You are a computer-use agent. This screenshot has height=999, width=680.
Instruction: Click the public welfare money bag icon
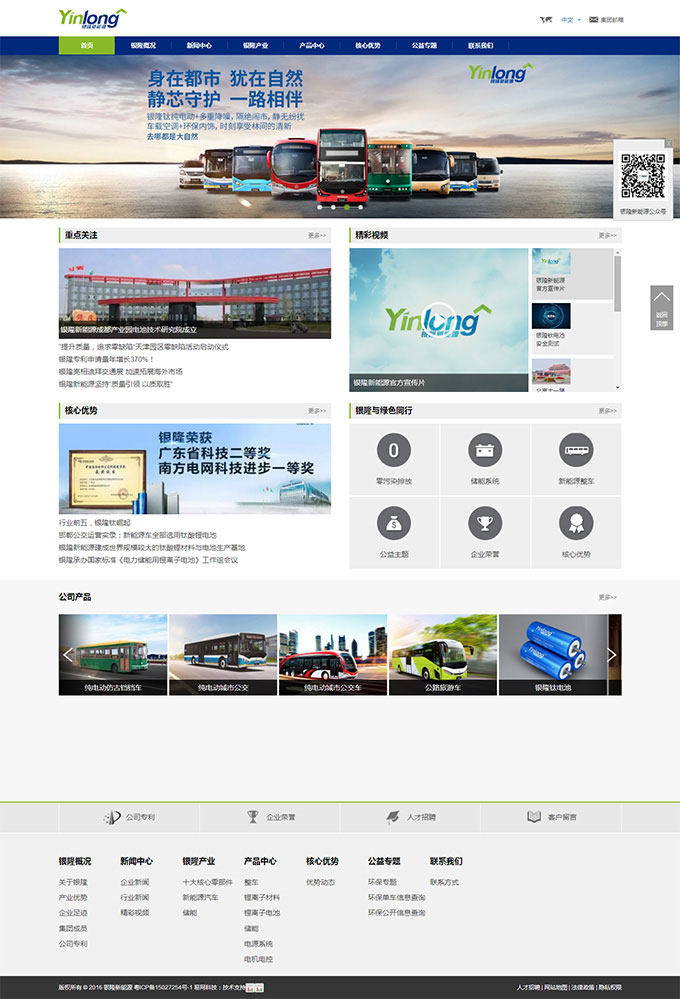pos(394,523)
